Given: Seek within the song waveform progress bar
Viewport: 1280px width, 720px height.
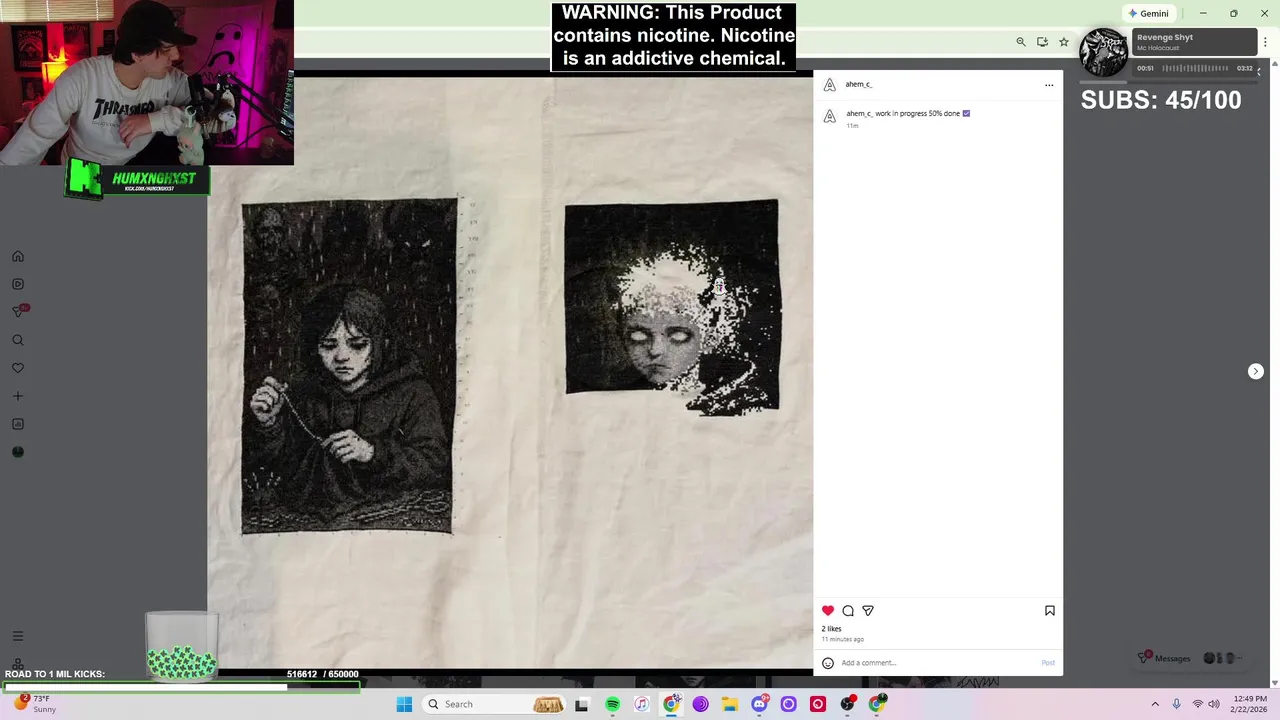Looking at the screenshot, I should coord(1195,68).
